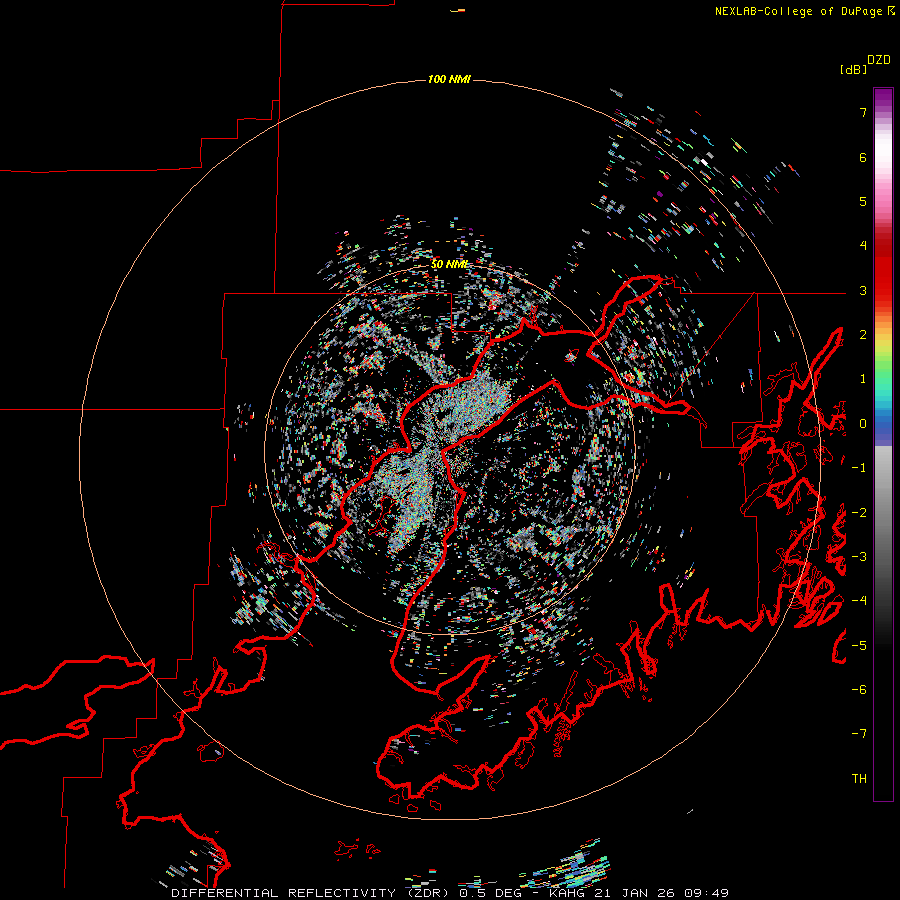Click the [dB] unit label
The image size is (900, 900).
pyautogui.click(x=854, y=69)
